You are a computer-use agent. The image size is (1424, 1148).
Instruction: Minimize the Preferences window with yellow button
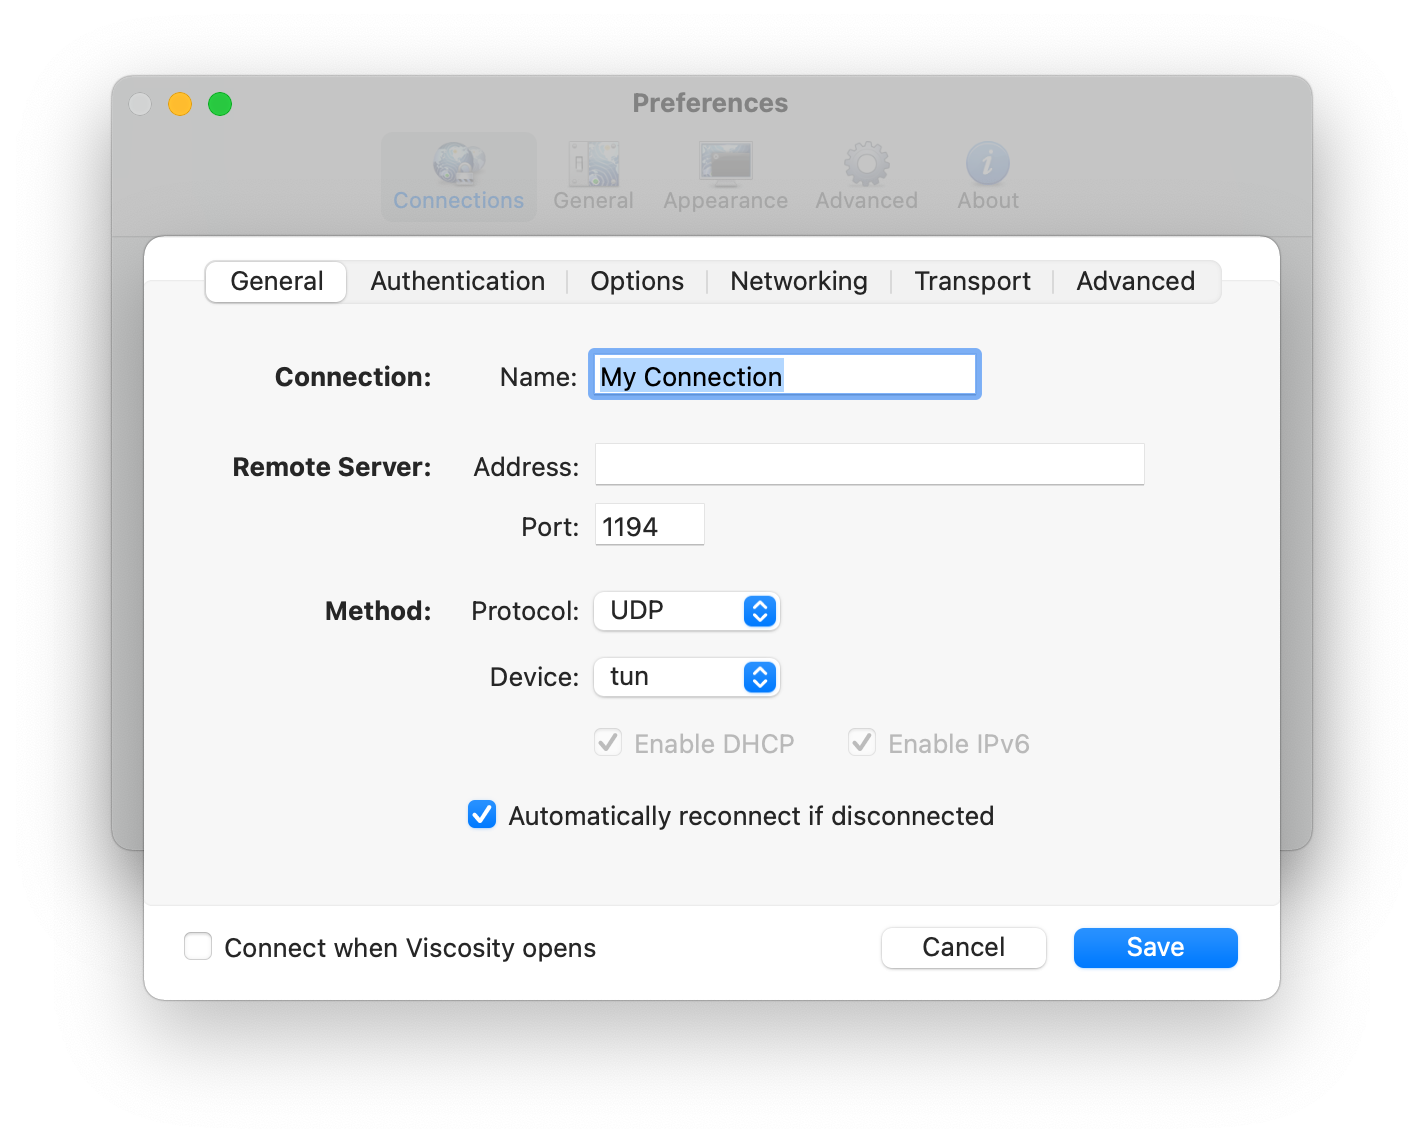pos(180,104)
